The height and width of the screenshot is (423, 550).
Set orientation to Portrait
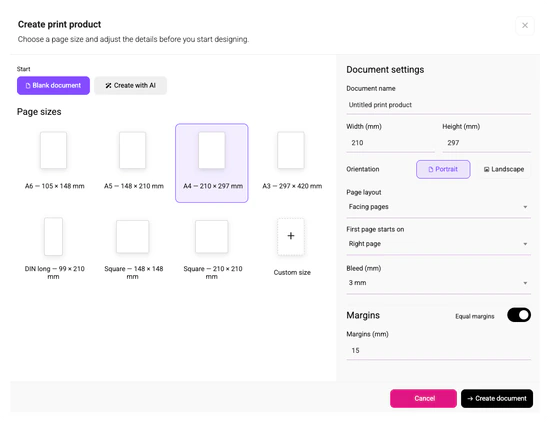click(x=443, y=169)
